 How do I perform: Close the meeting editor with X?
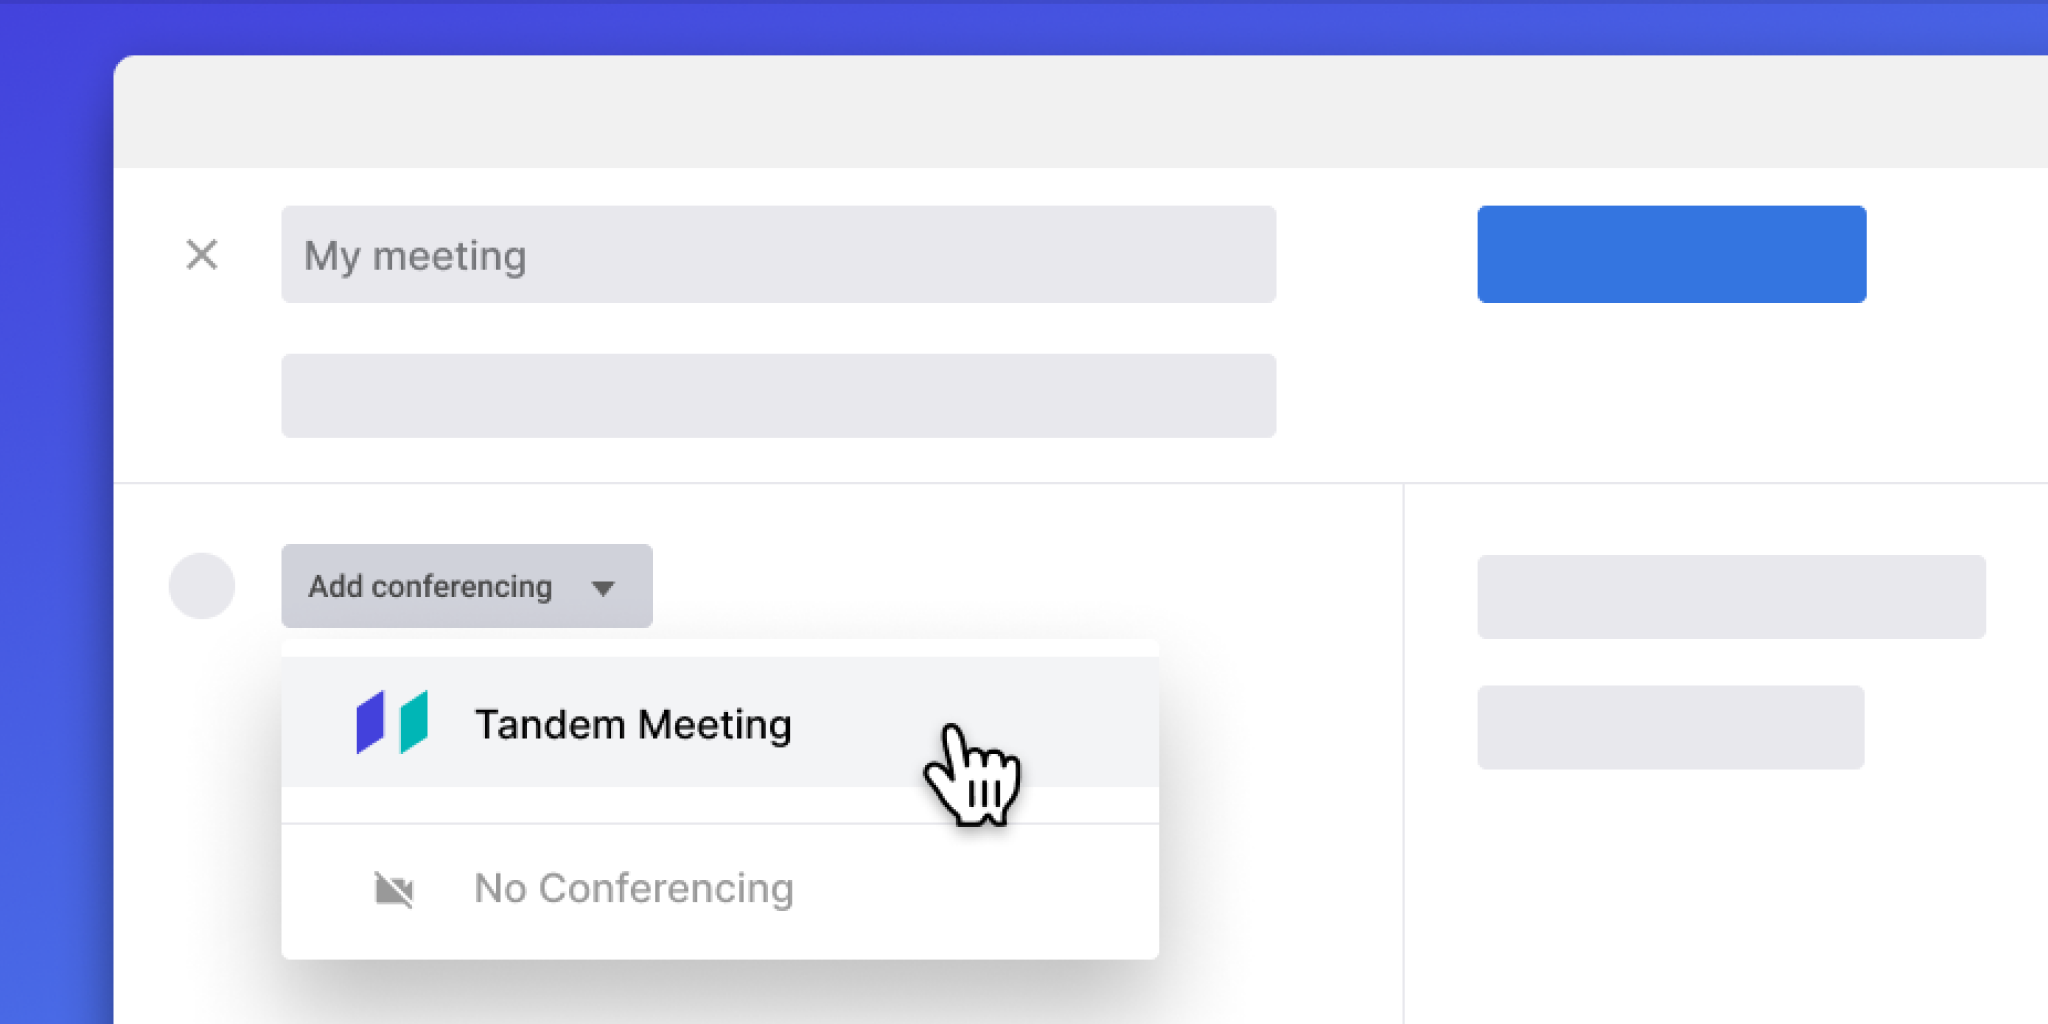pyautogui.click(x=202, y=255)
